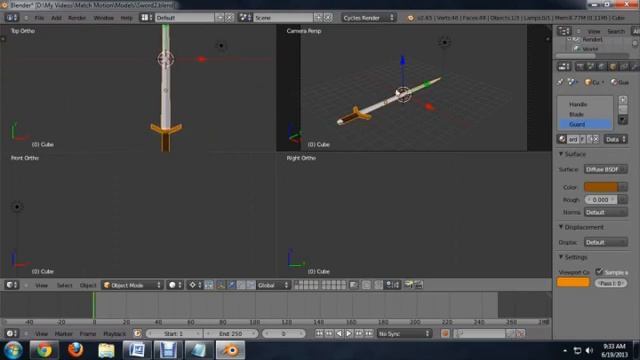This screenshot has width=640, height=360.
Task: Select the Blade material slot
Action: click(585, 114)
